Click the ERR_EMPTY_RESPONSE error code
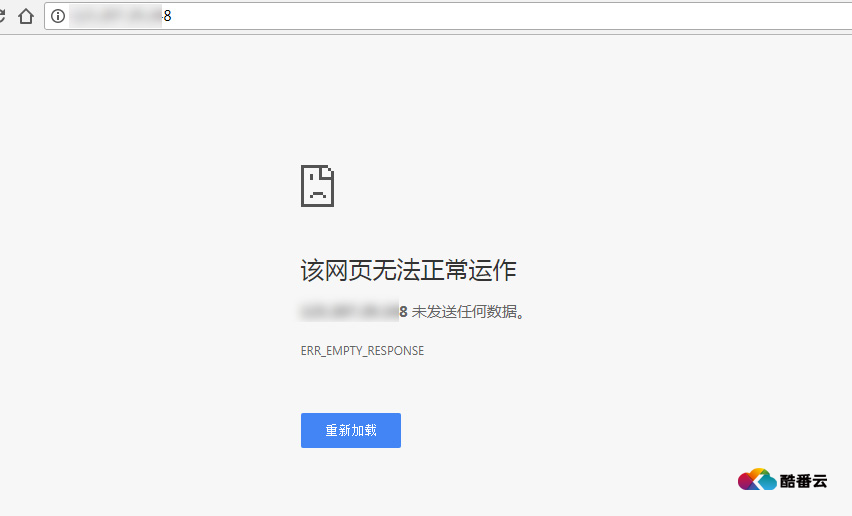Viewport: 852px width, 516px height. [362, 351]
